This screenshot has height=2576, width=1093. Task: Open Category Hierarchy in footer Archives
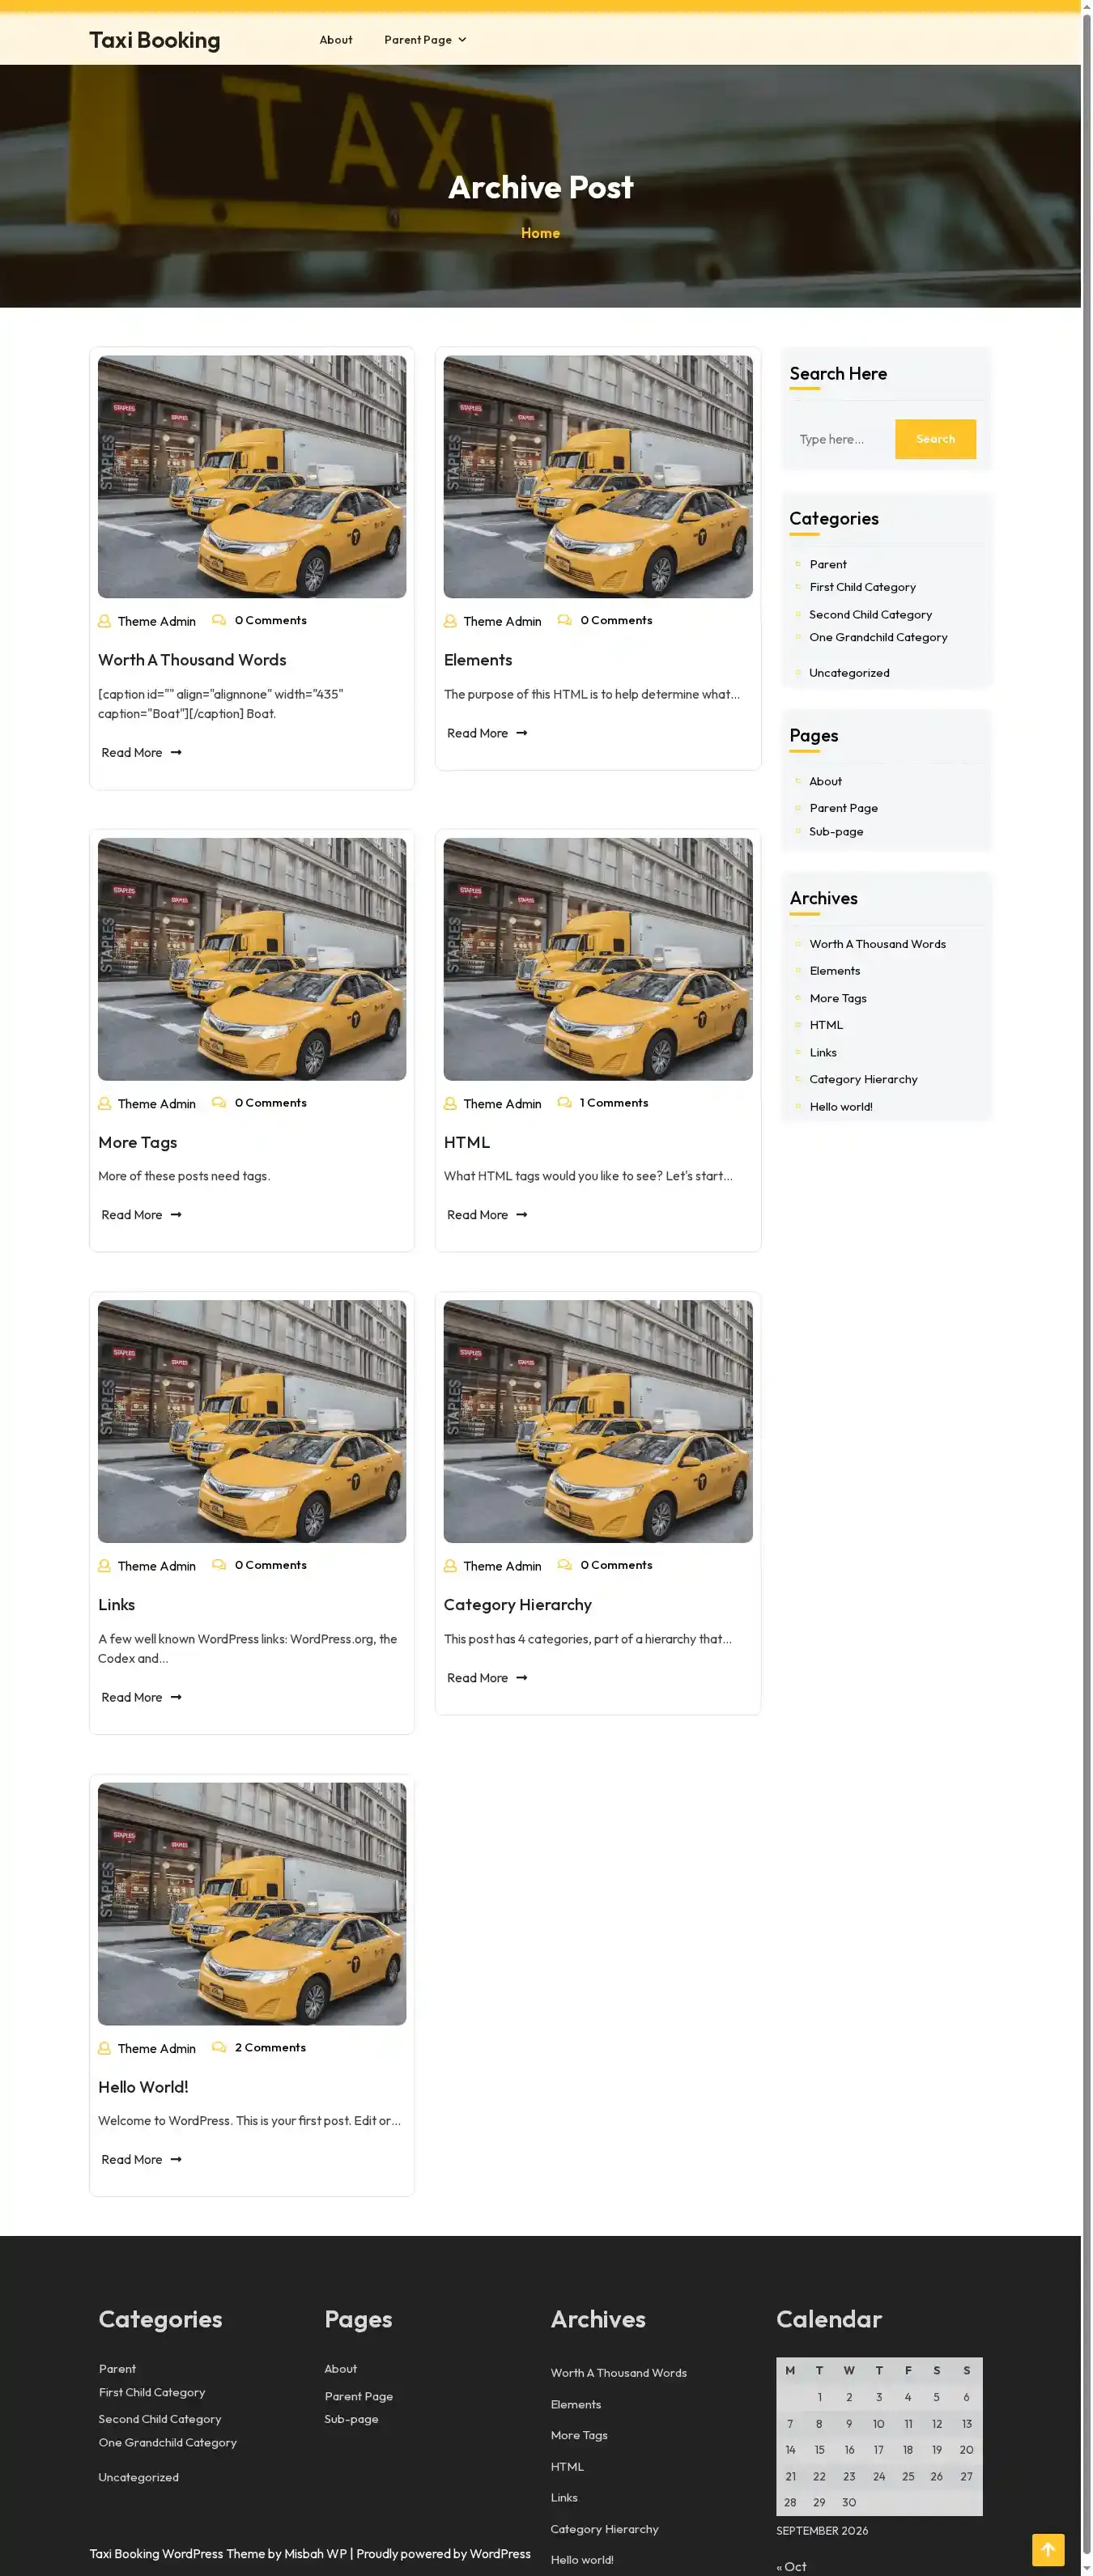604,2529
